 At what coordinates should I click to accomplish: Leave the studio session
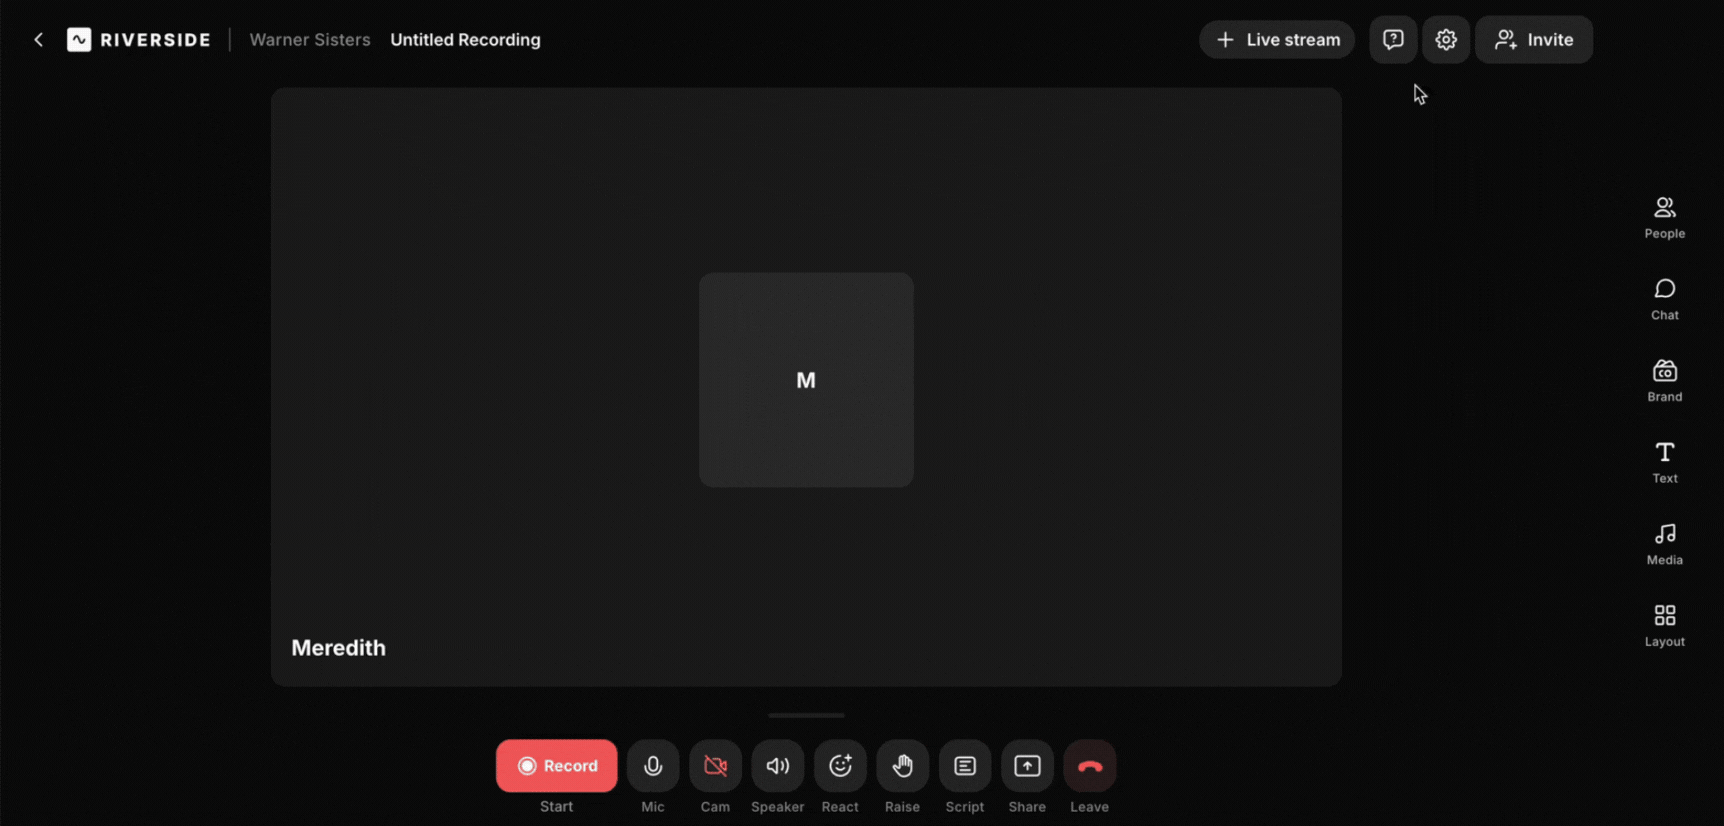coord(1089,766)
